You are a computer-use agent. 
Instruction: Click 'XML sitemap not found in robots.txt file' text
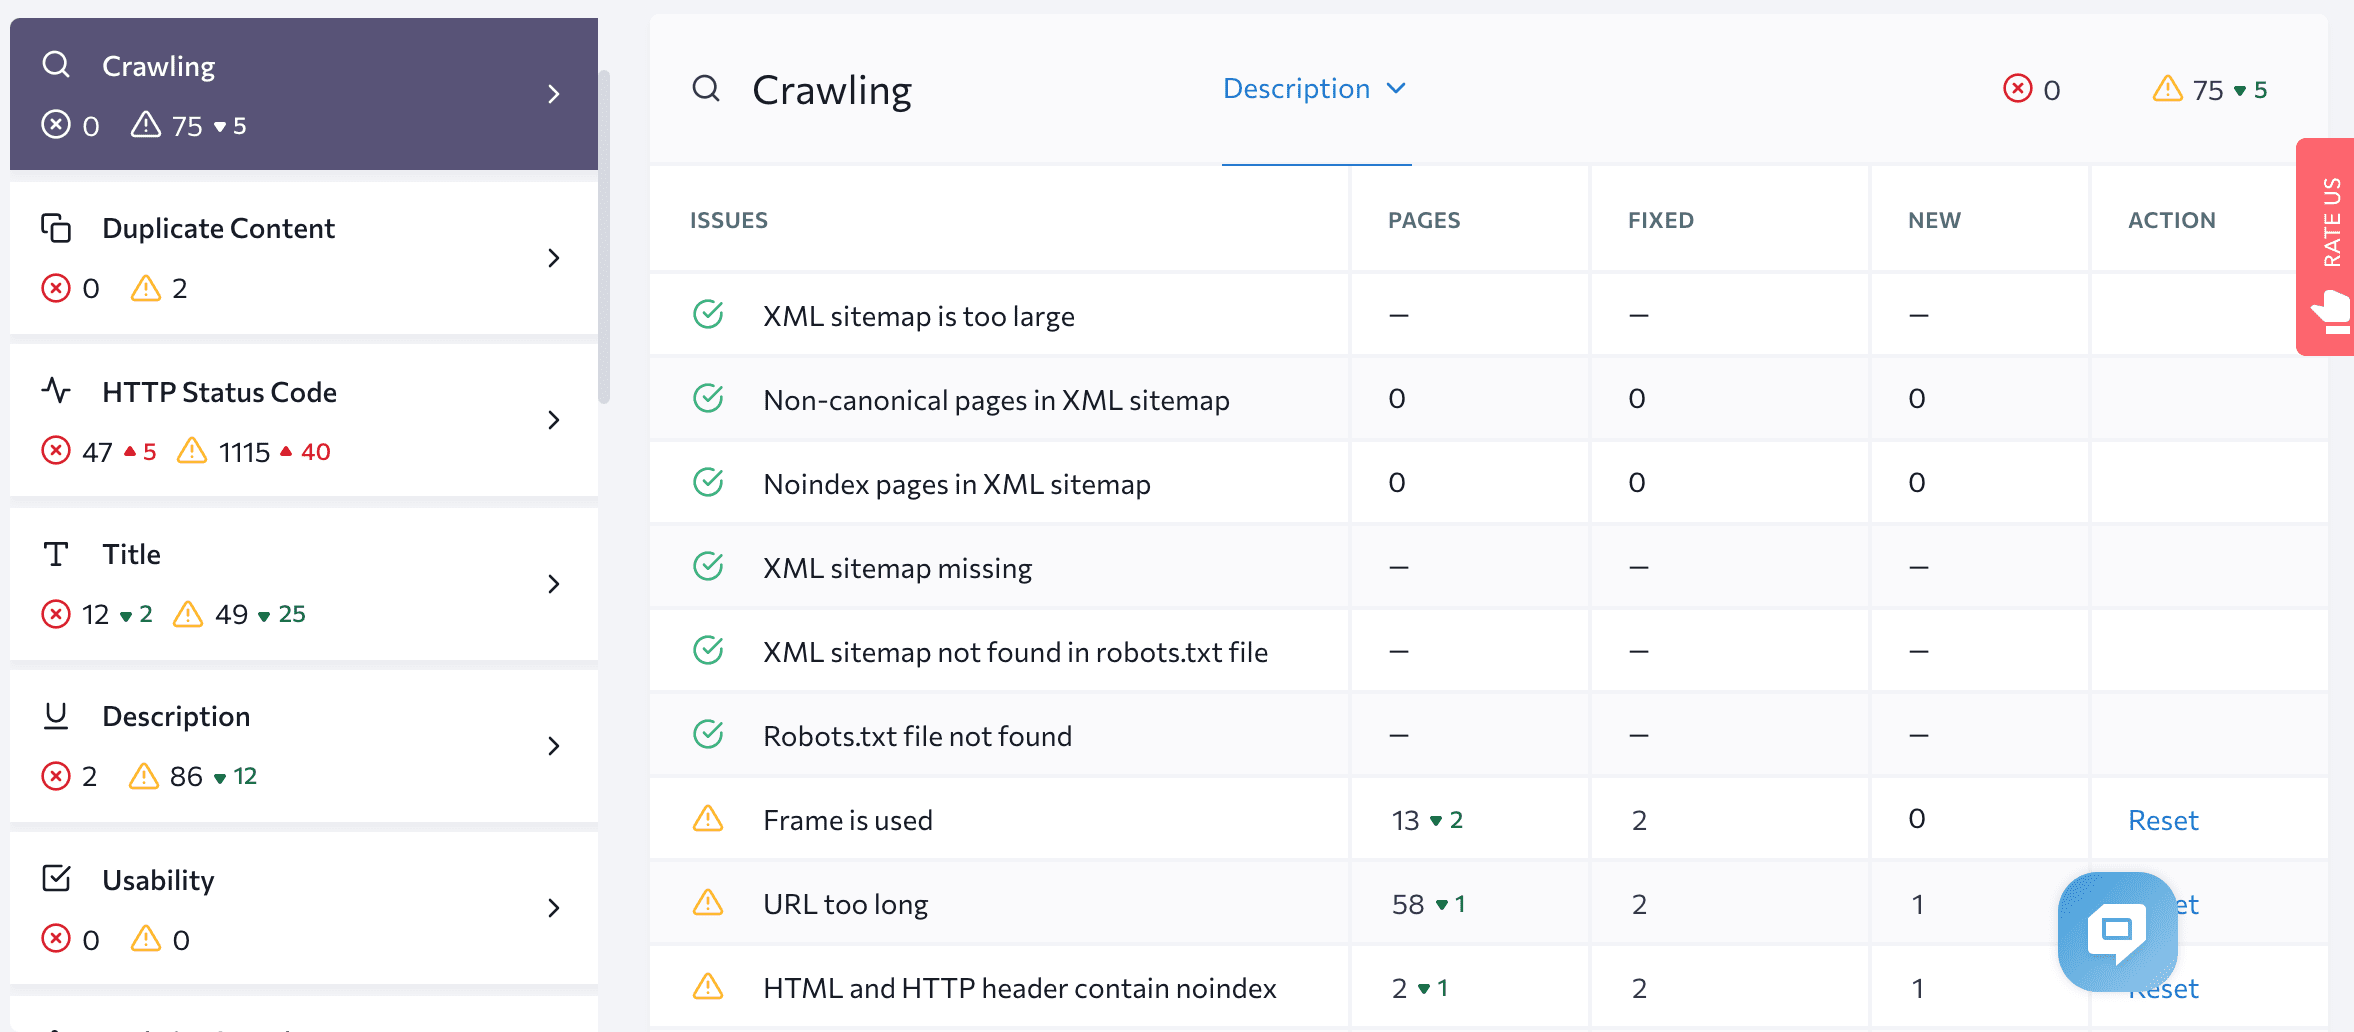[1016, 652]
